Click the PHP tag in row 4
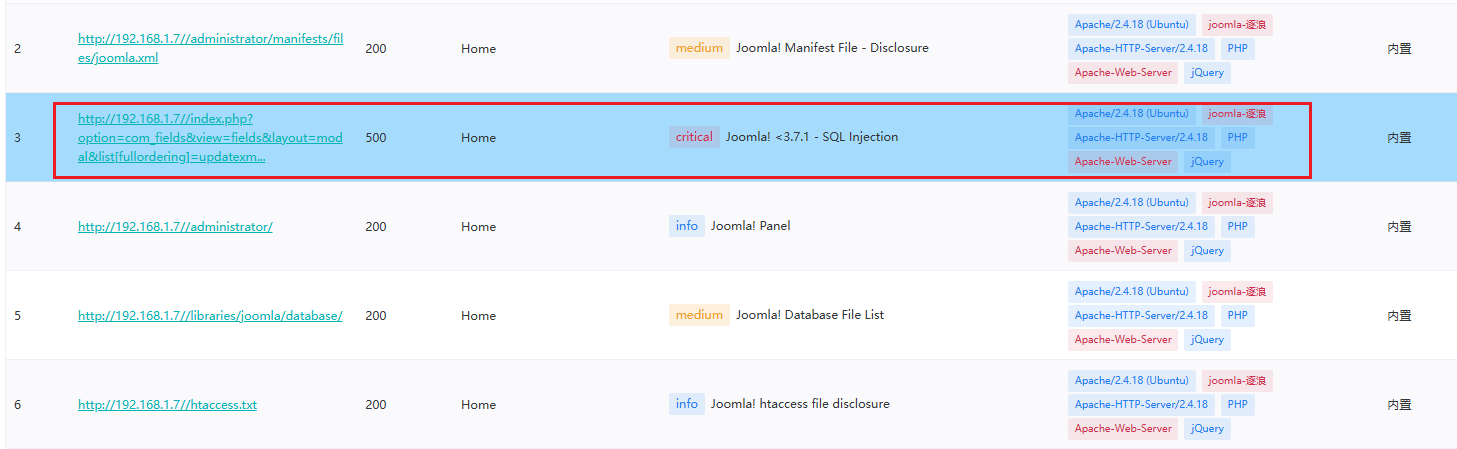Screen dimensions: 1457x449 pos(1237,227)
